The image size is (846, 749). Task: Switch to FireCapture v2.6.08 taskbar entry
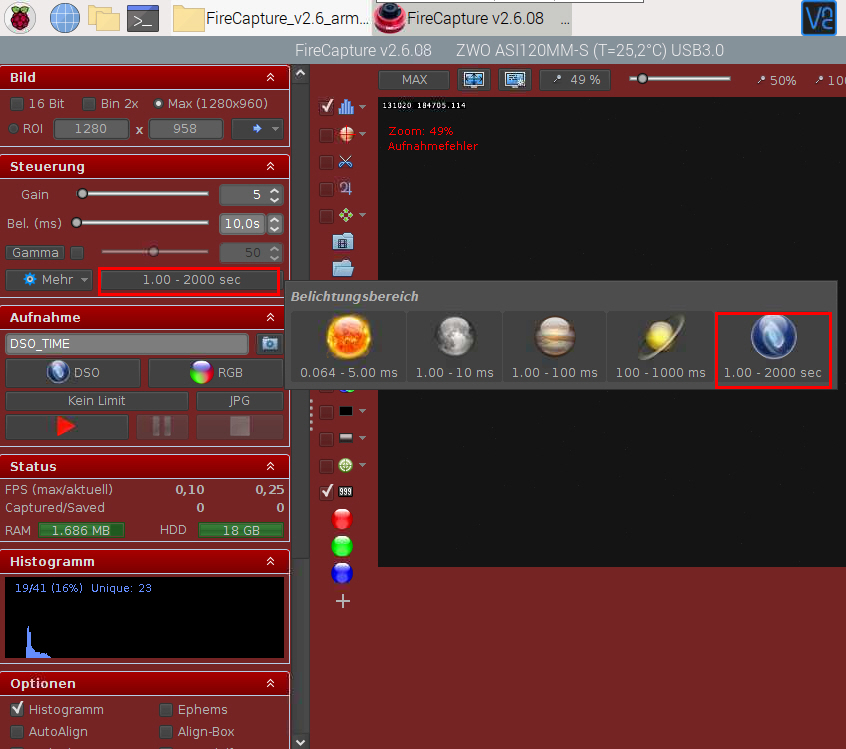(472, 18)
